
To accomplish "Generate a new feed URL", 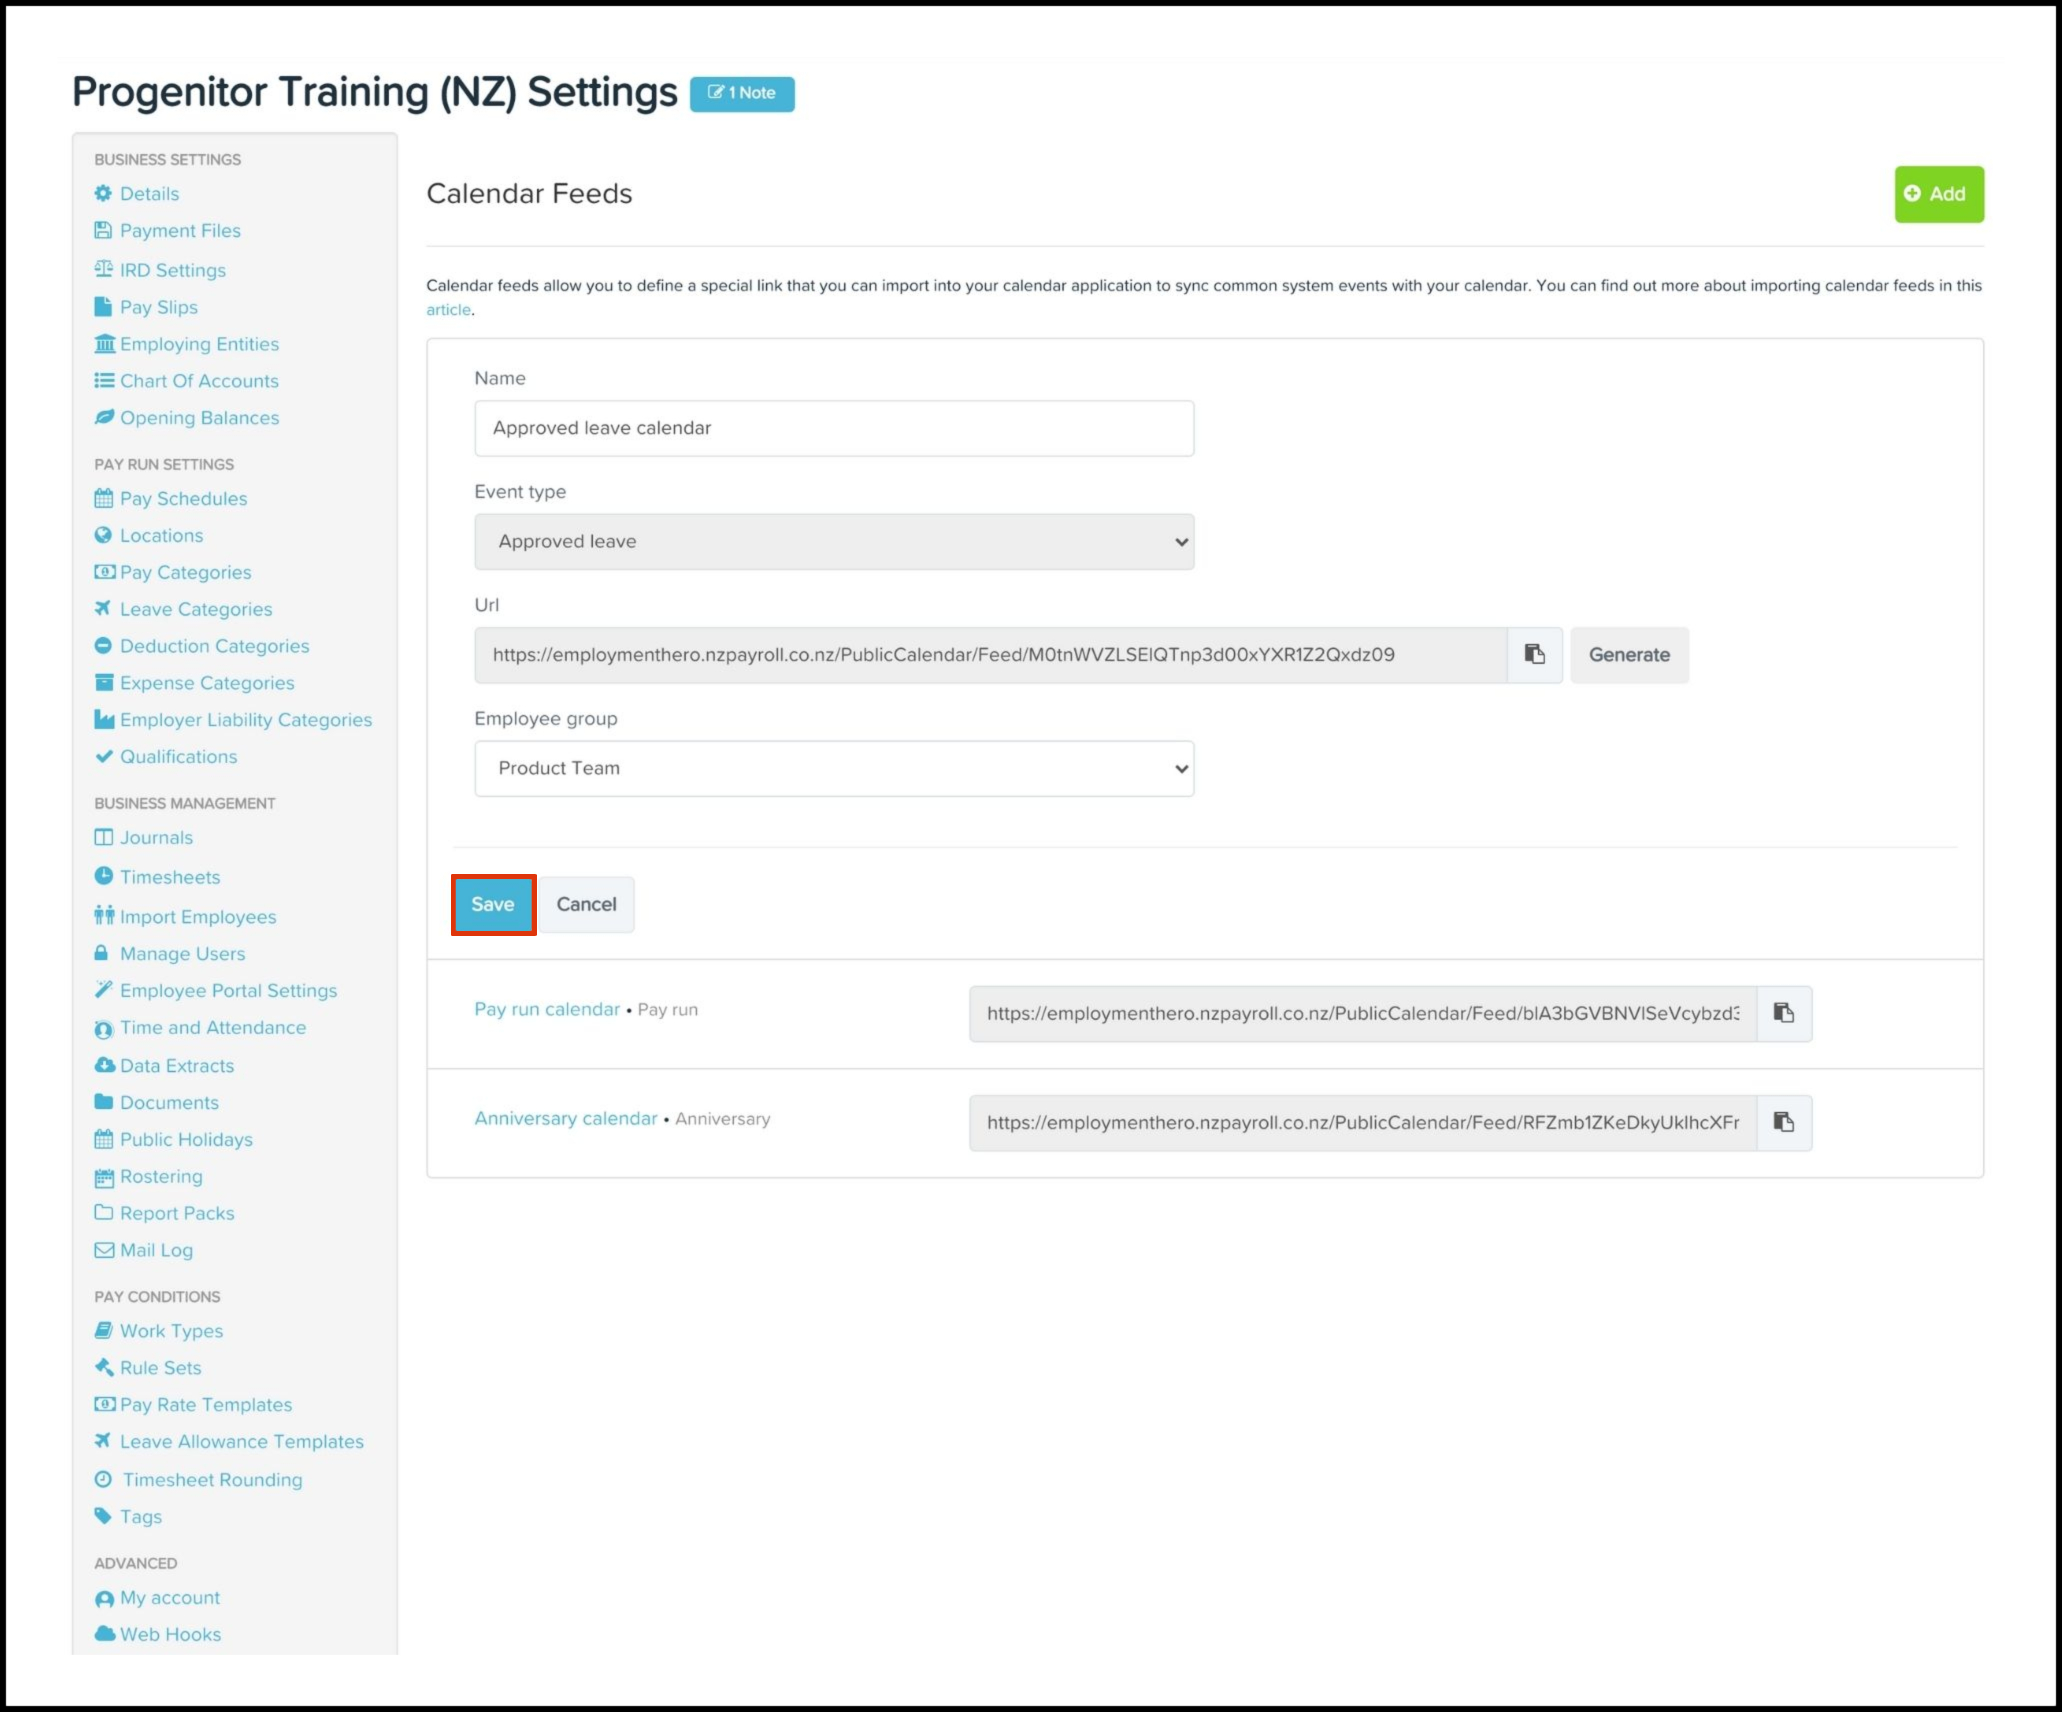I will click(1628, 655).
